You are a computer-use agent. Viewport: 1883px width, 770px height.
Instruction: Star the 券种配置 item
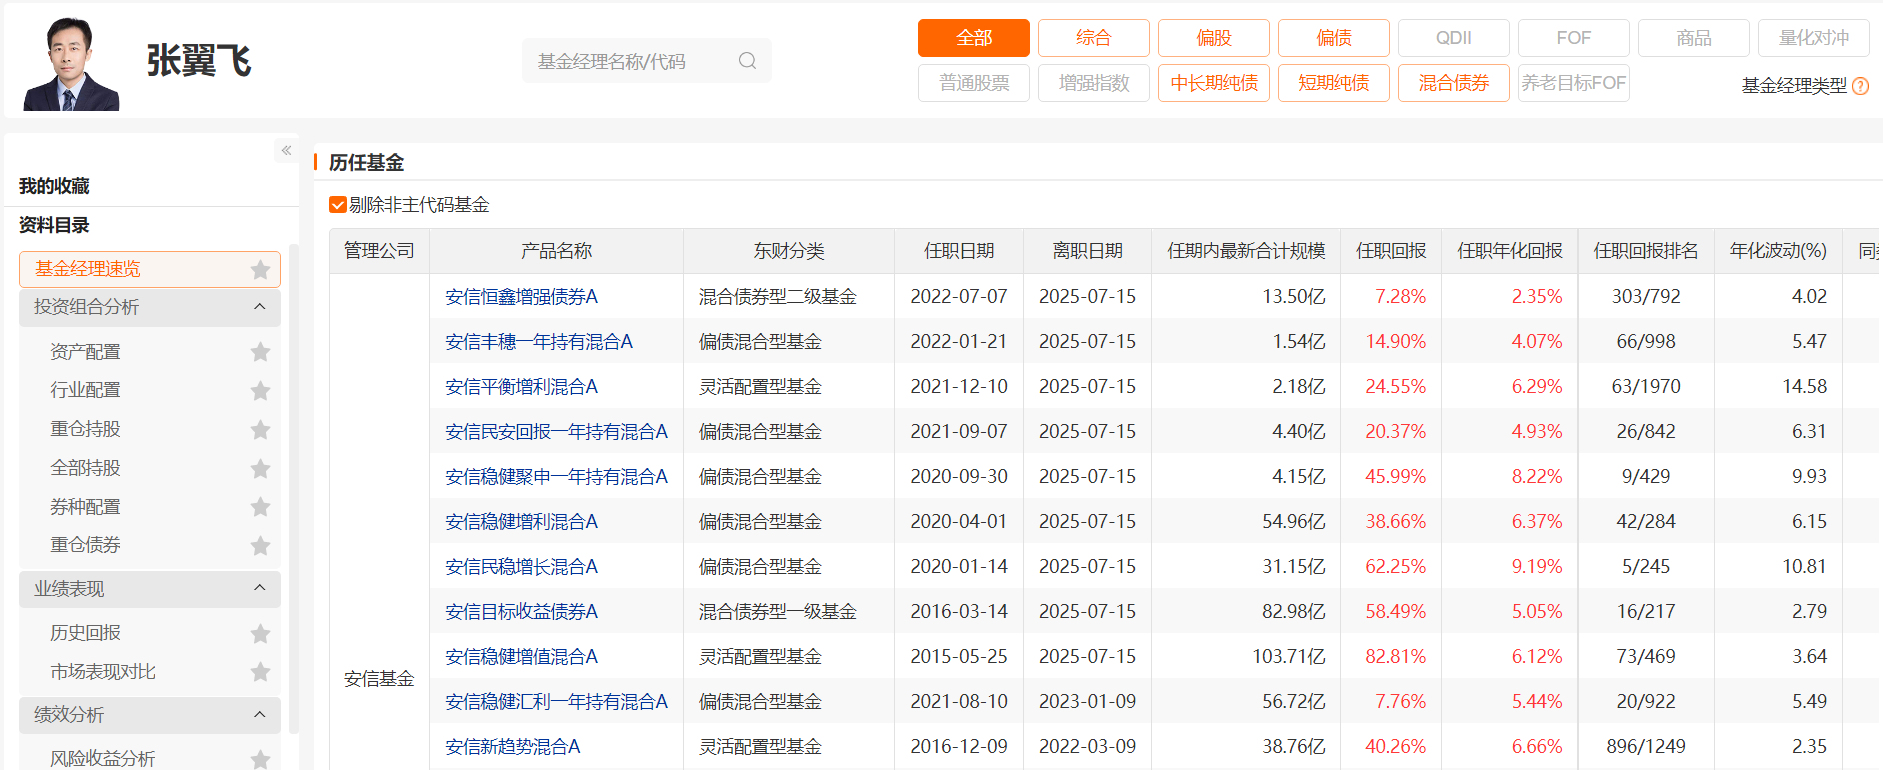260,507
